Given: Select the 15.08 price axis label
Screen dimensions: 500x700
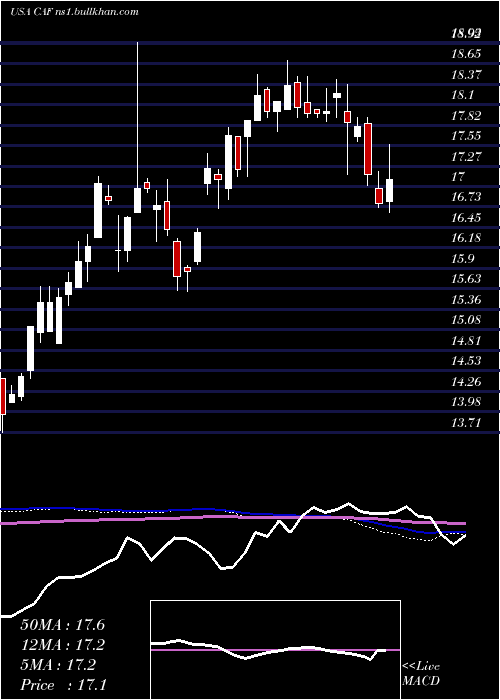Looking at the screenshot, I should 466,320.
